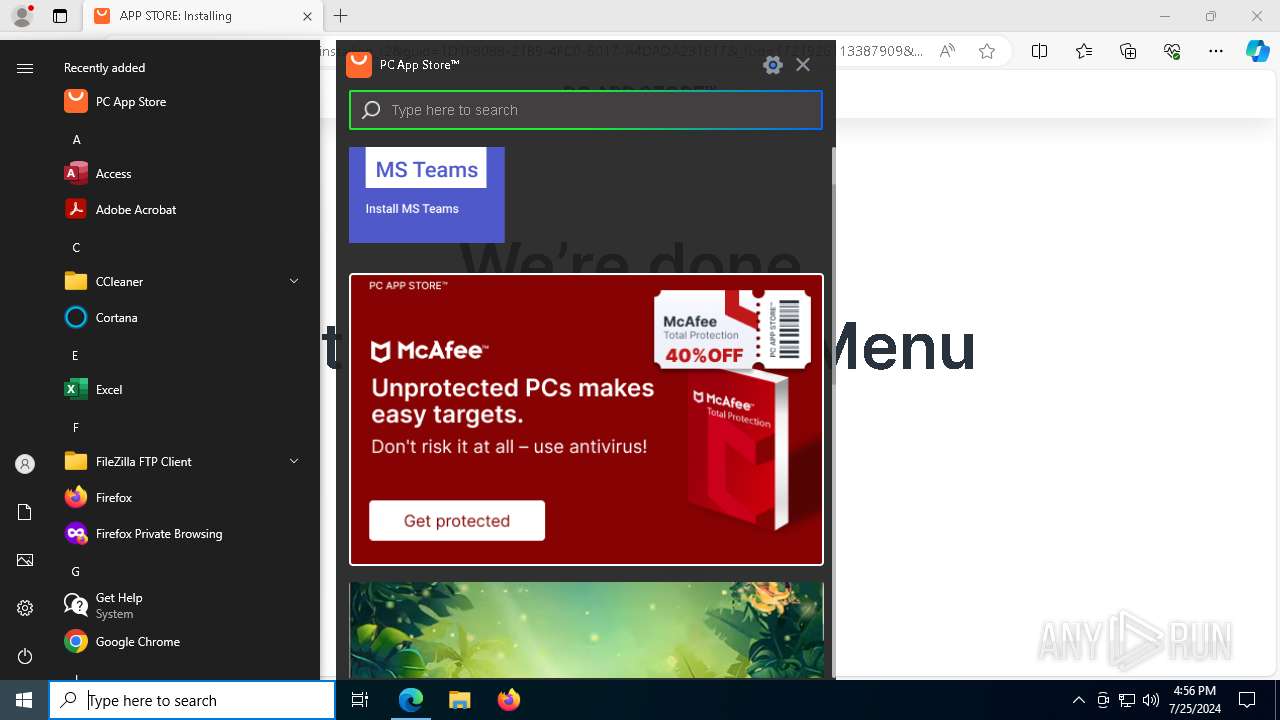
Task: Open the taskbar clock and date
Action: (x=1194, y=700)
